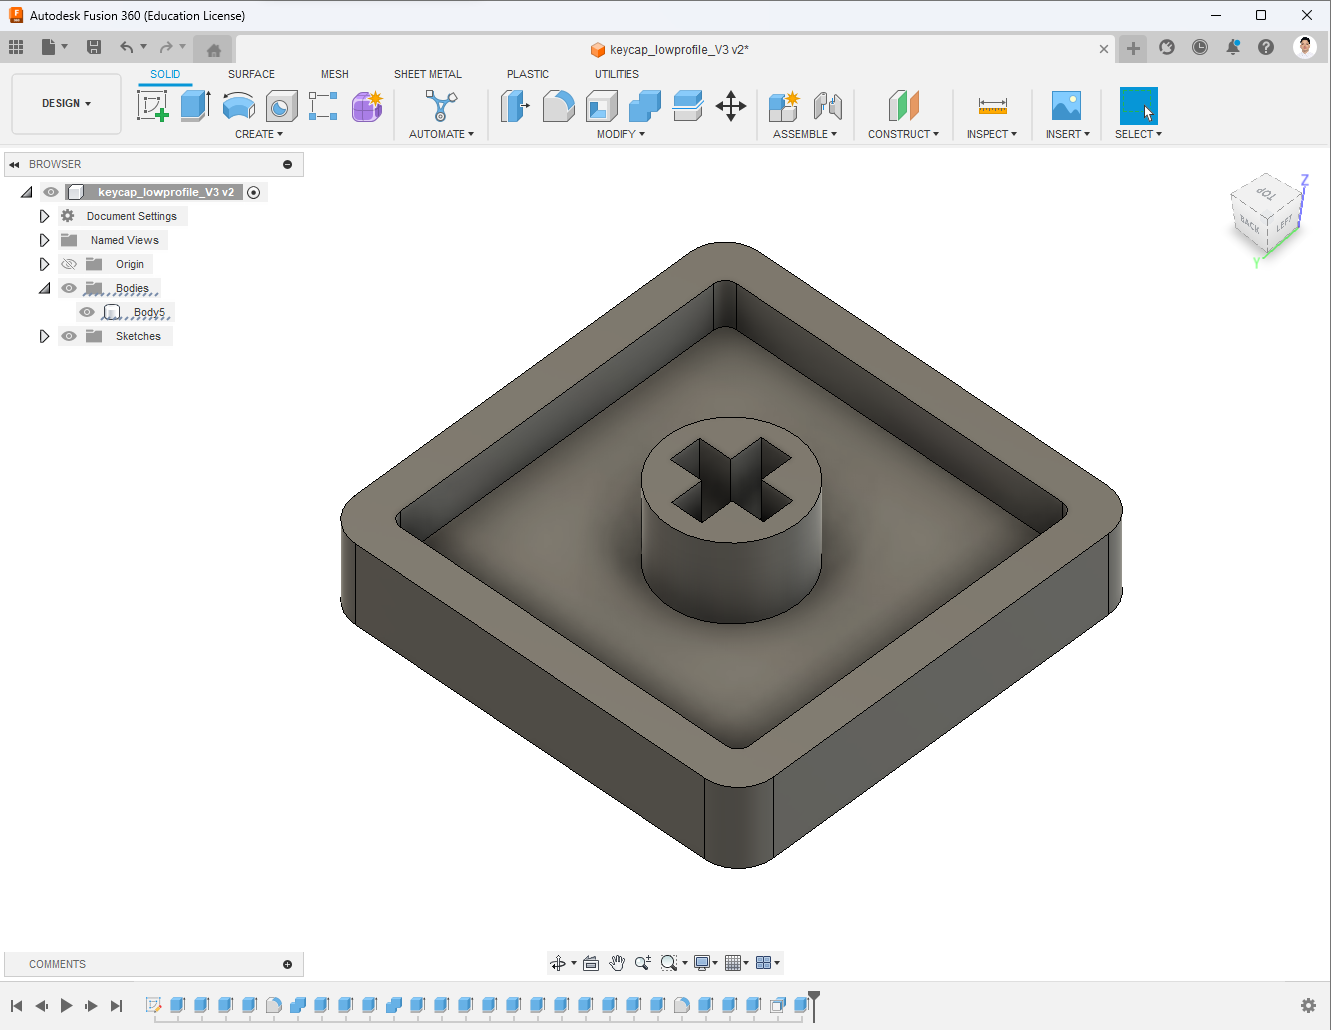
Task: Select the Fillet tool
Action: (x=558, y=105)
